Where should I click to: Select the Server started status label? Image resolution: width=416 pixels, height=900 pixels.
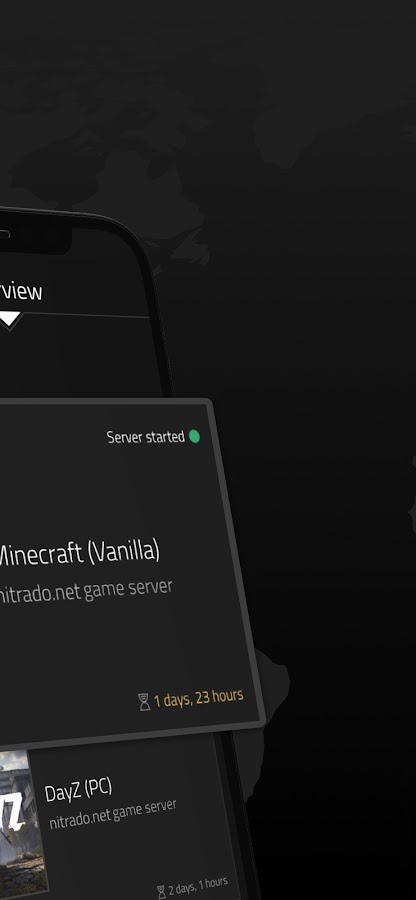click(x=146, y=437)
